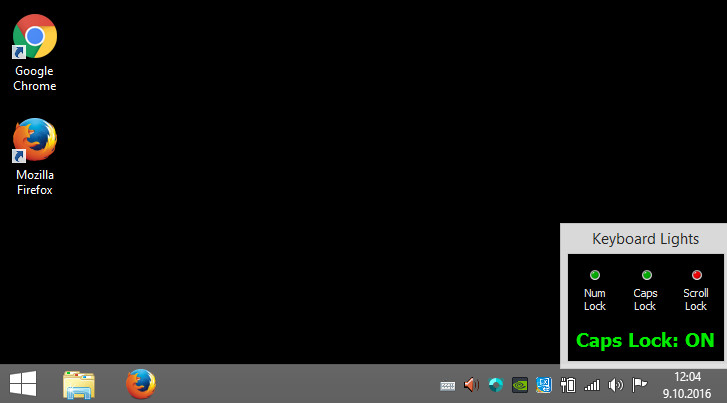Image resolution: width=727 pixels, height=403 pixels.
Task: Click the 'Scroll Lock' label
Action: (x=696, y=300)
